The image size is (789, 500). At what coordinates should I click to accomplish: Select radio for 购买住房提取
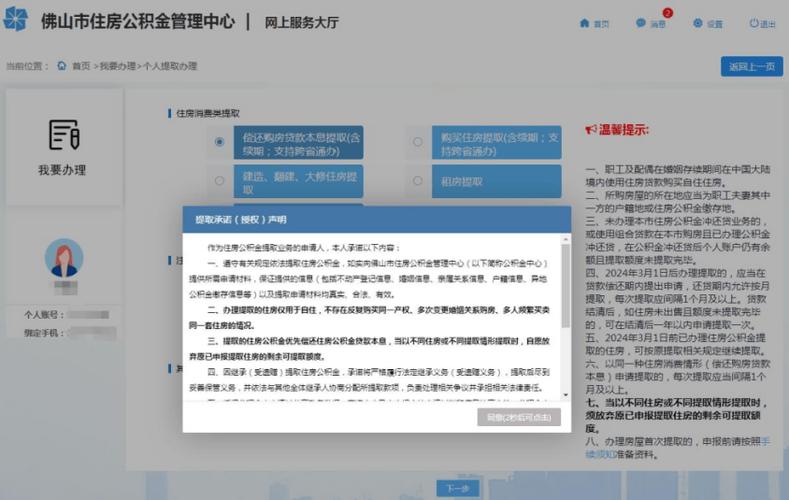pos(418,142)
